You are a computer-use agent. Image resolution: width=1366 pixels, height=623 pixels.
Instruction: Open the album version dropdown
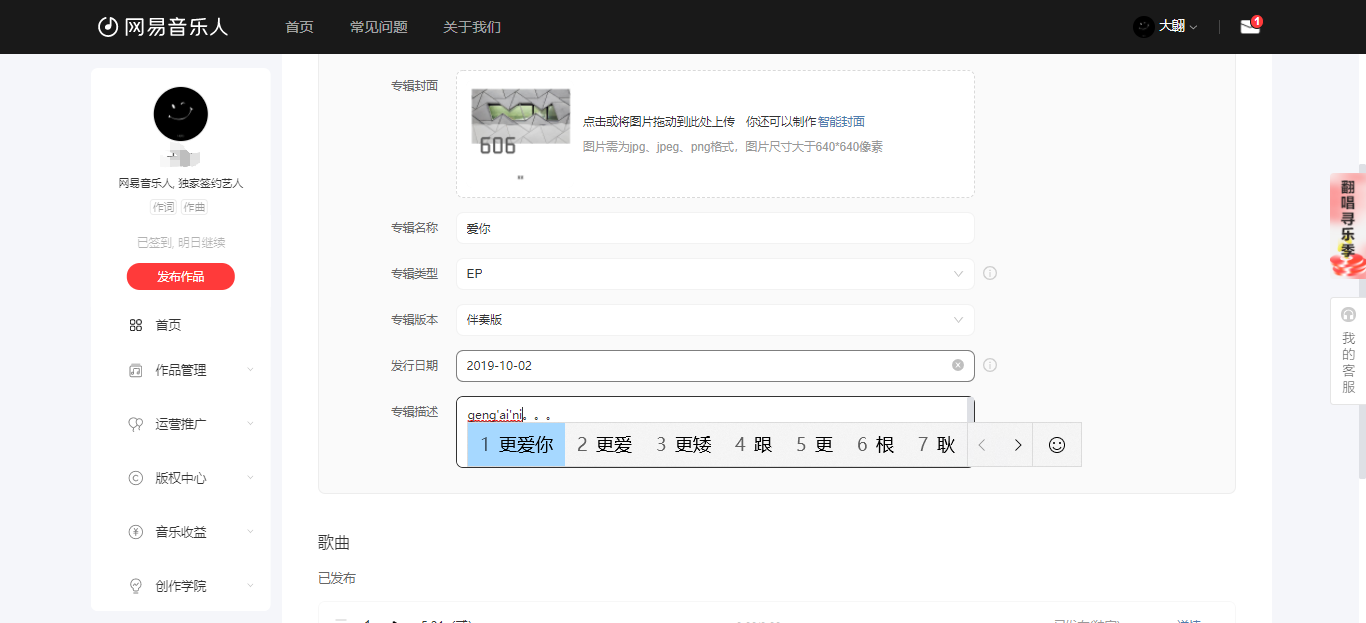[714, 320]
